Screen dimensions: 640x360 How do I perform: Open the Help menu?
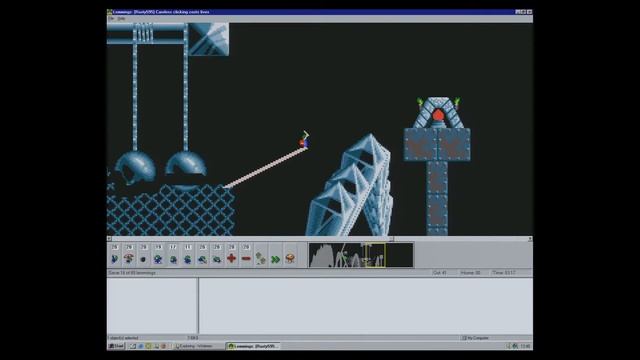pyautogui.click(x=121, y=19)
